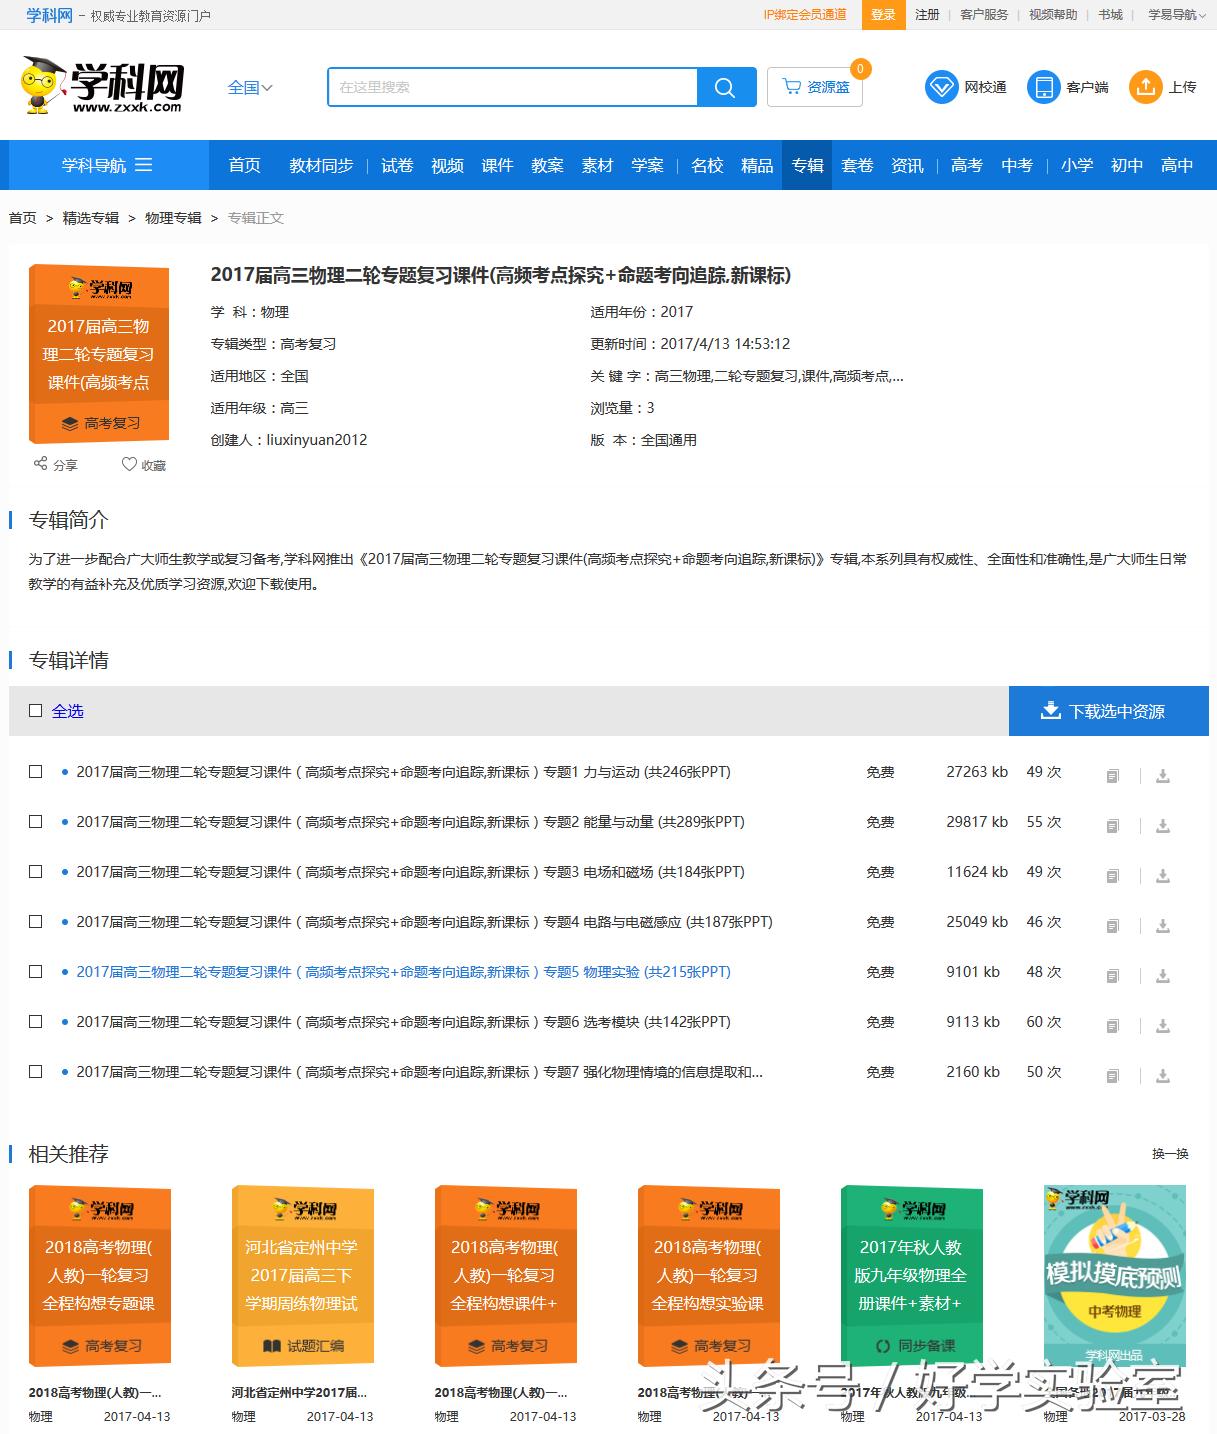The width and height of the screenshot is (1217, 1434).
Task: Select 课件 in the main navigation
Action: coord(497,165)
